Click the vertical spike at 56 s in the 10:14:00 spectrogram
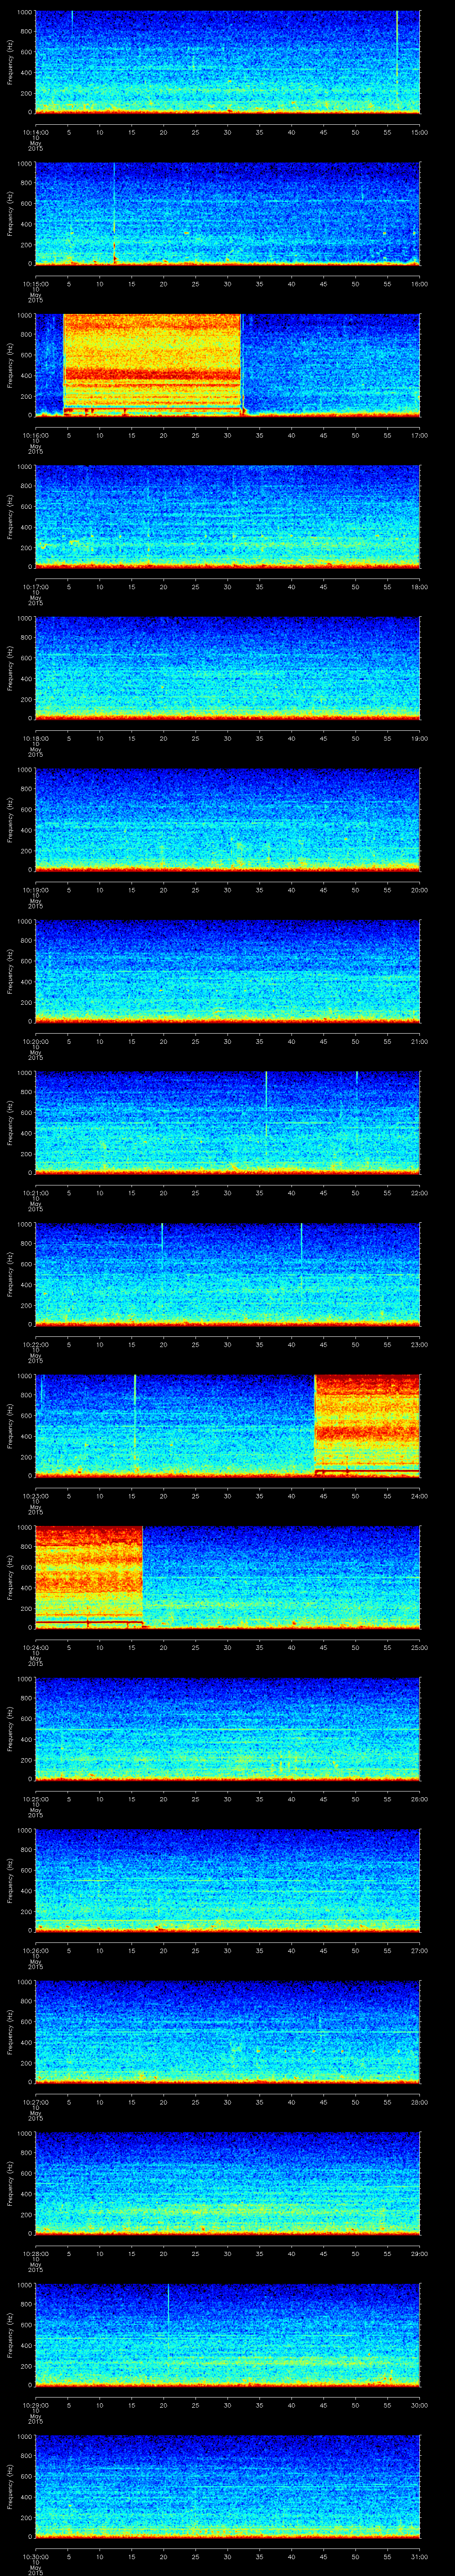The image size is (455, 2576). pos(397,60)
